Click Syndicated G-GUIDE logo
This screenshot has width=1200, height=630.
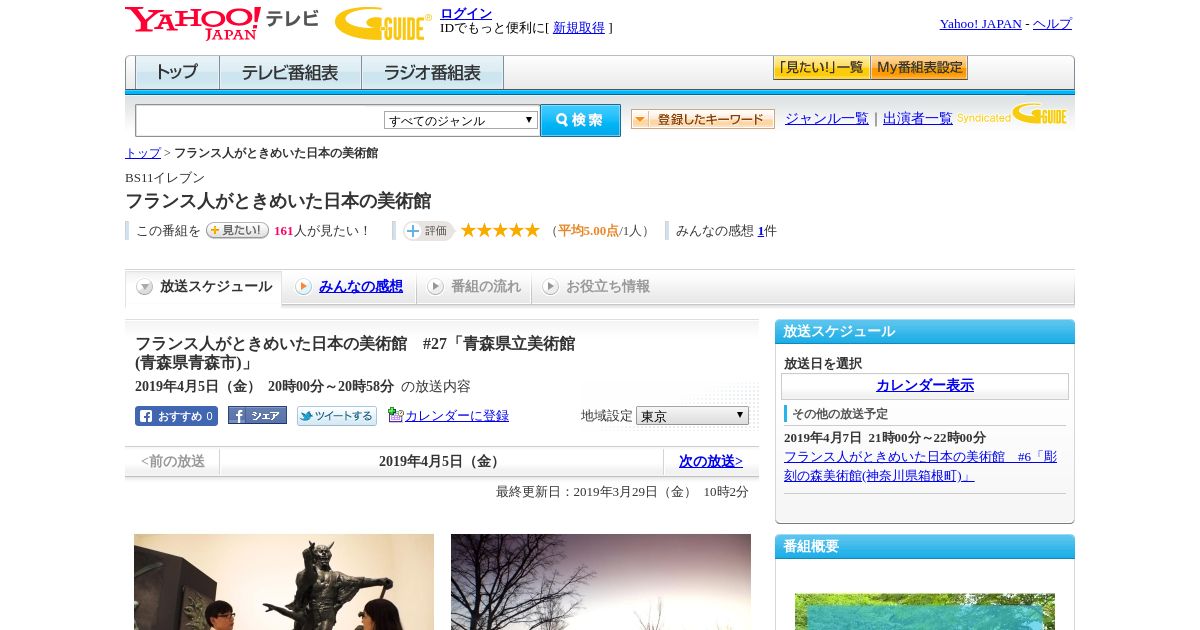pyautogui.click(x=1012, y=114)
